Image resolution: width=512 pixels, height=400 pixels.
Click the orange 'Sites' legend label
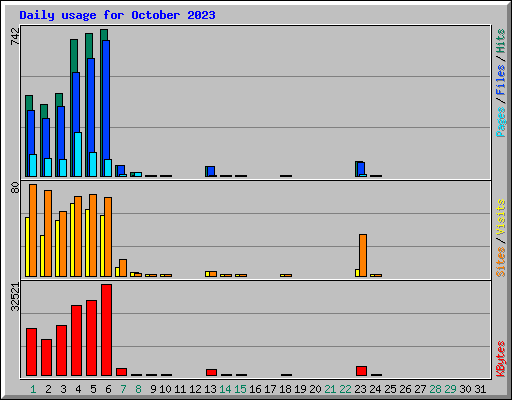coord(500,262)
